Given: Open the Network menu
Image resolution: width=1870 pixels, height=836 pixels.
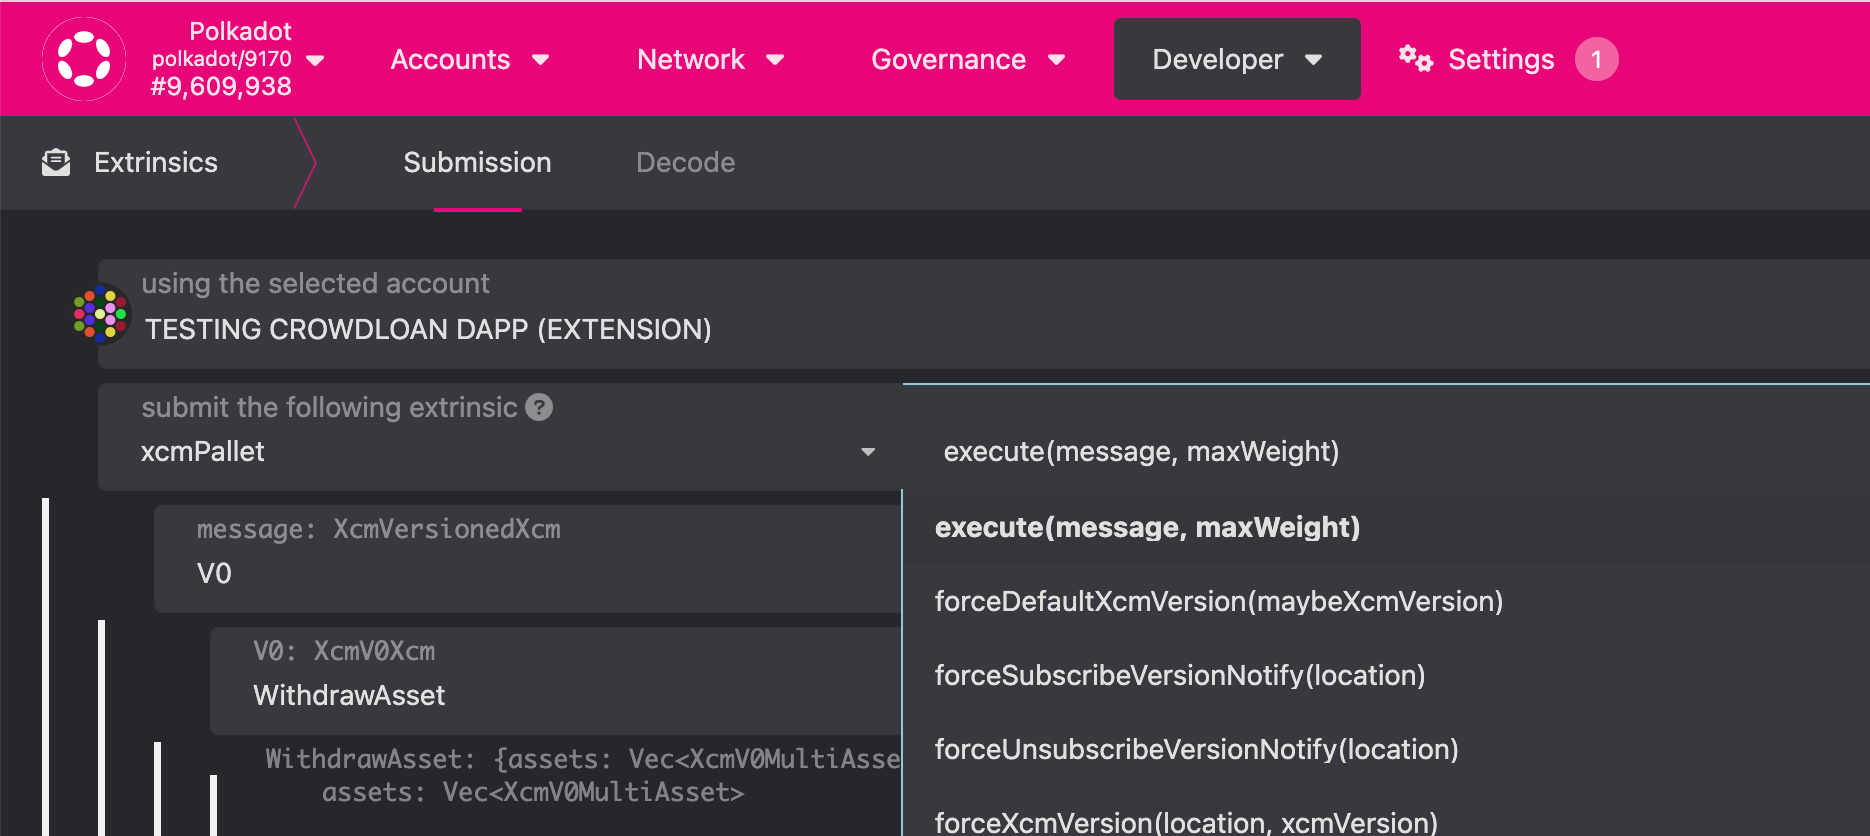Looking at the screenshot, I should pyautogui.click(x=710, y=59).
